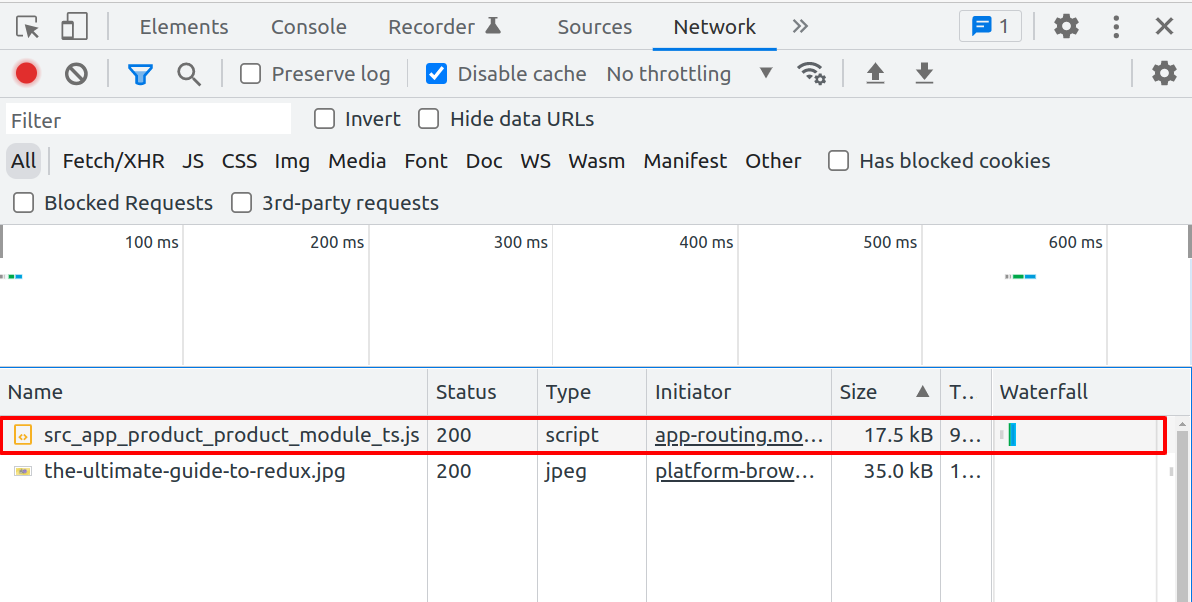Import HAR file with upload arrow
This screenshot has height=602, width=1192.
pos(875,74)
